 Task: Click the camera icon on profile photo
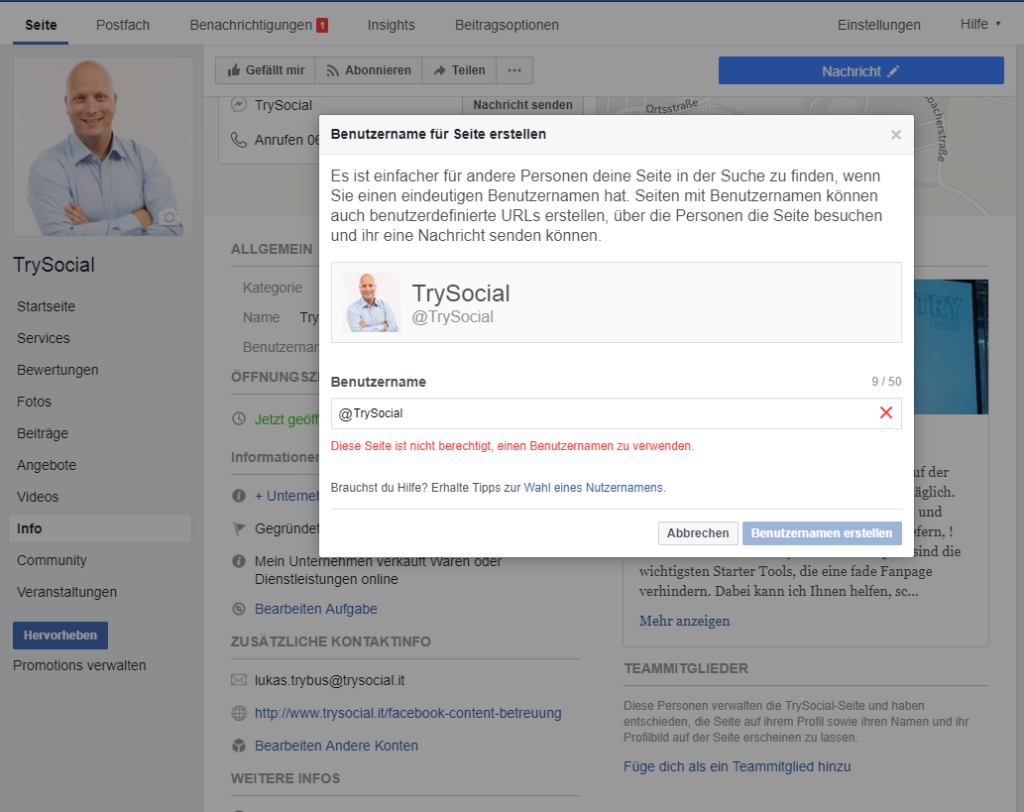(170, 218)
